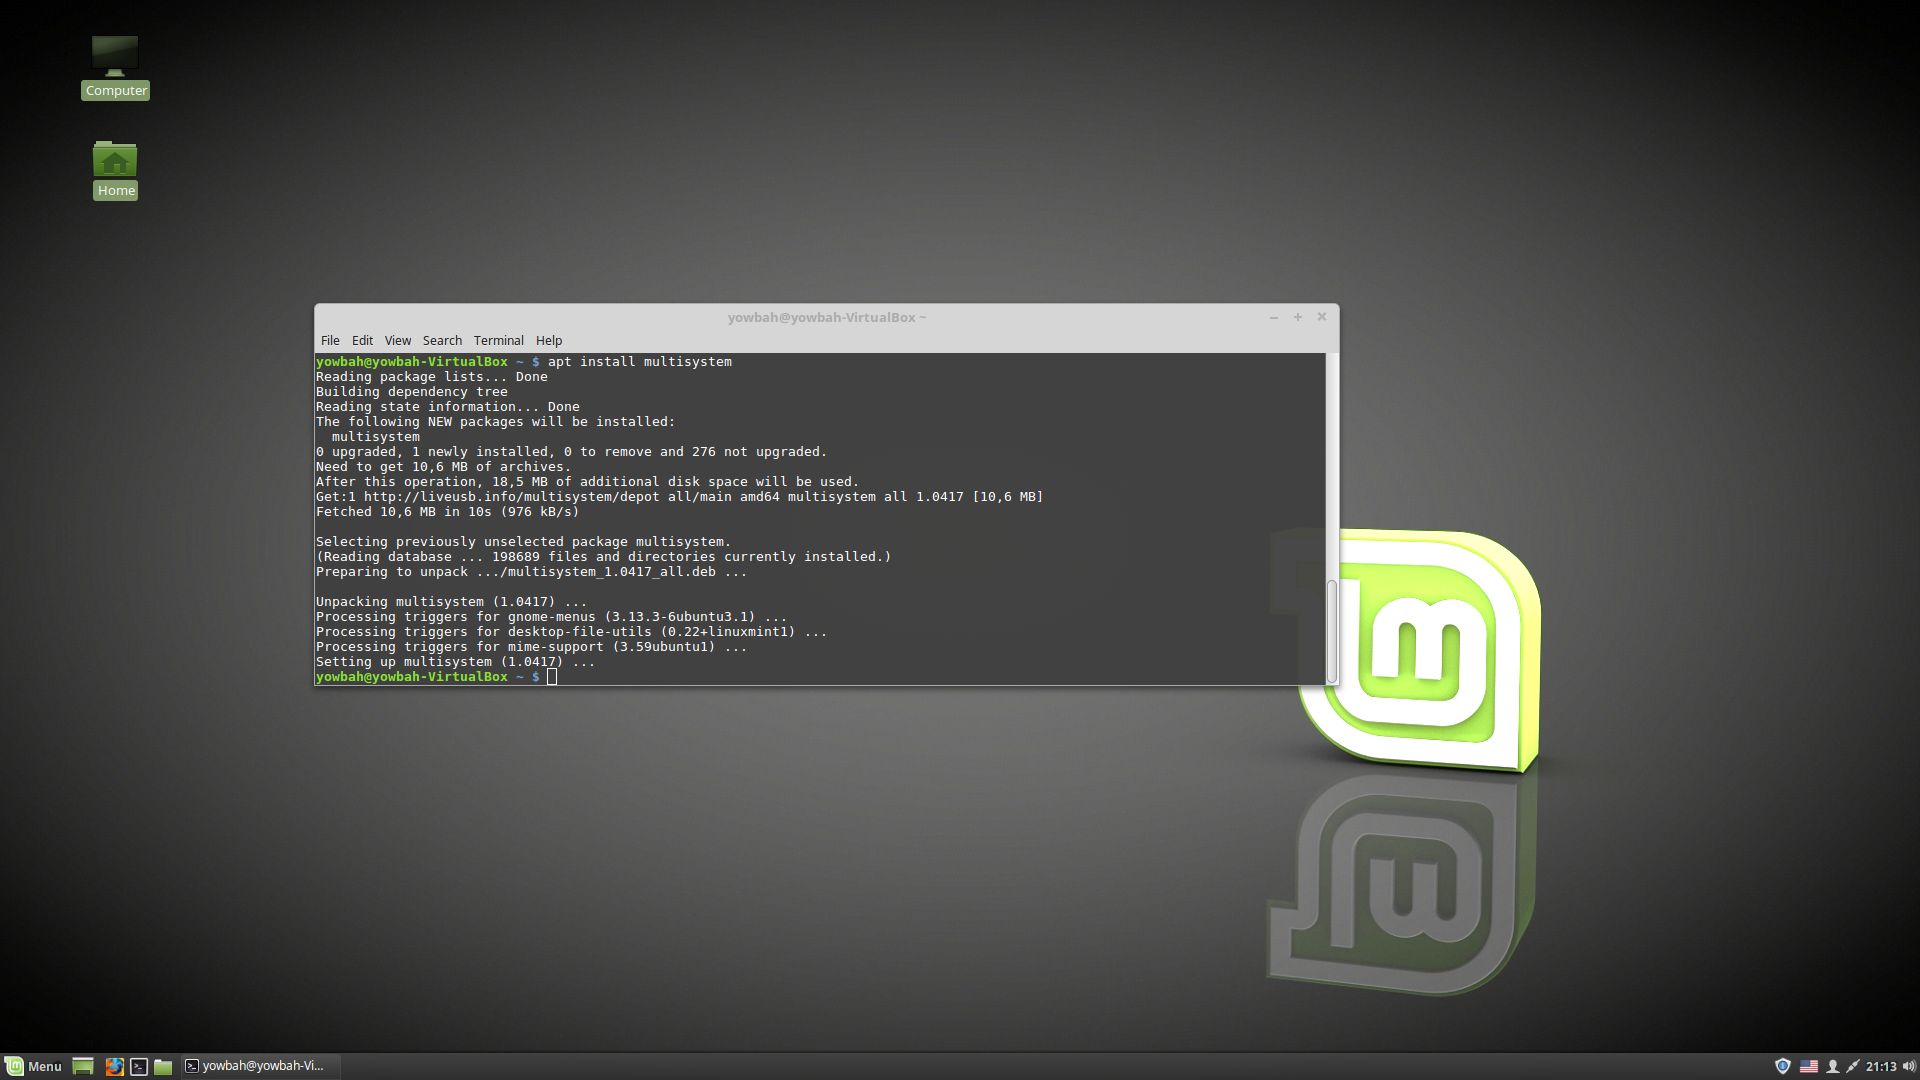Image resolution: width=1920 pixels, height=1080 pixels.
Task: Click the terminal title bar text
Action: [x=827, y=317]
